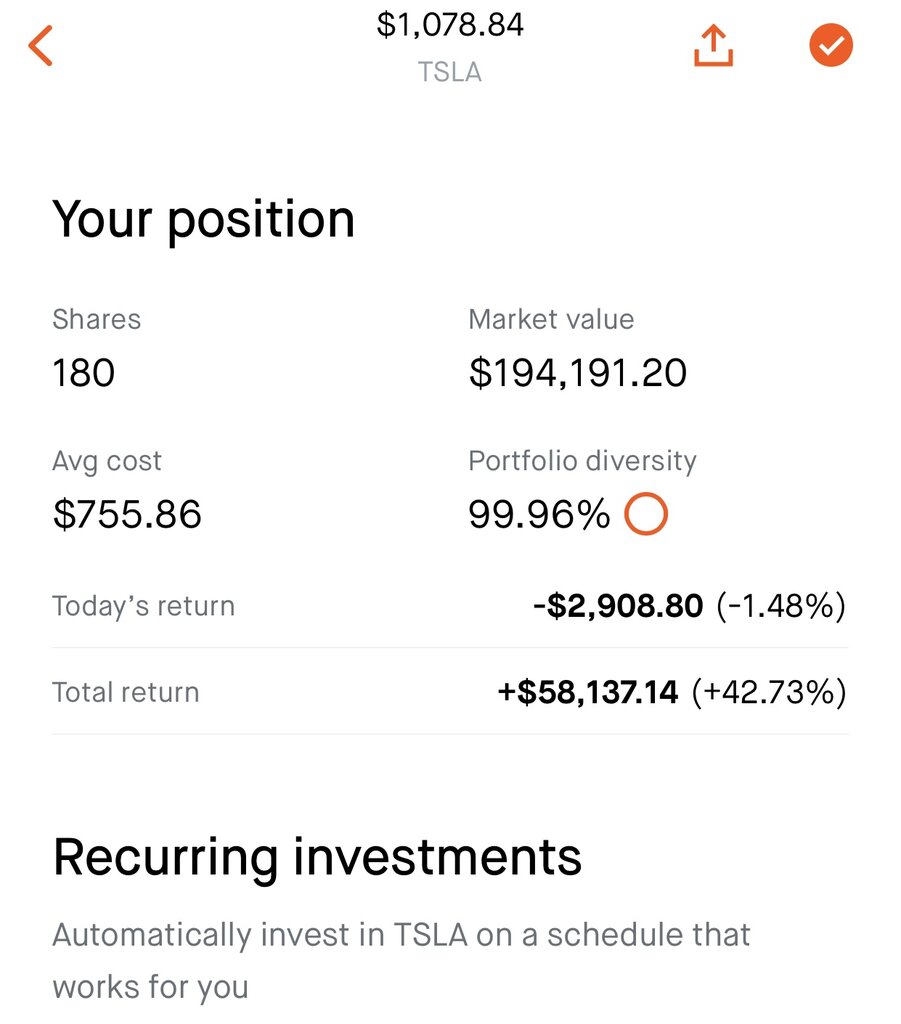Go back using the orange chevron arrow

pos(40,46)
